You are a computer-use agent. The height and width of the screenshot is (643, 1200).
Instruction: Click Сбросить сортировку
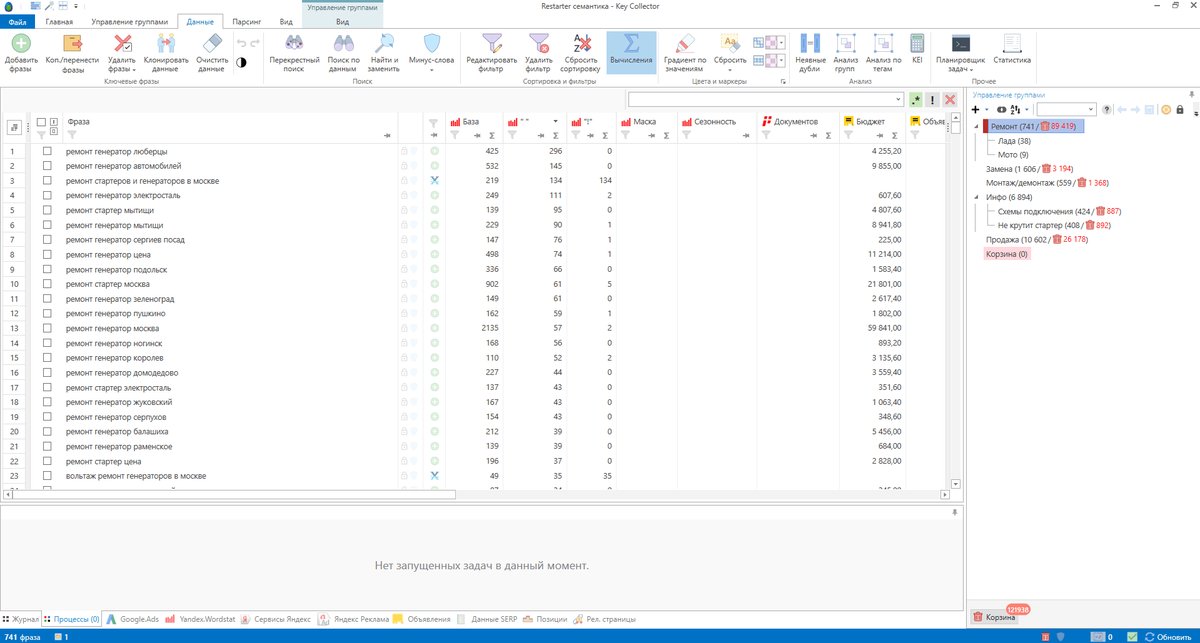[580, 55]
